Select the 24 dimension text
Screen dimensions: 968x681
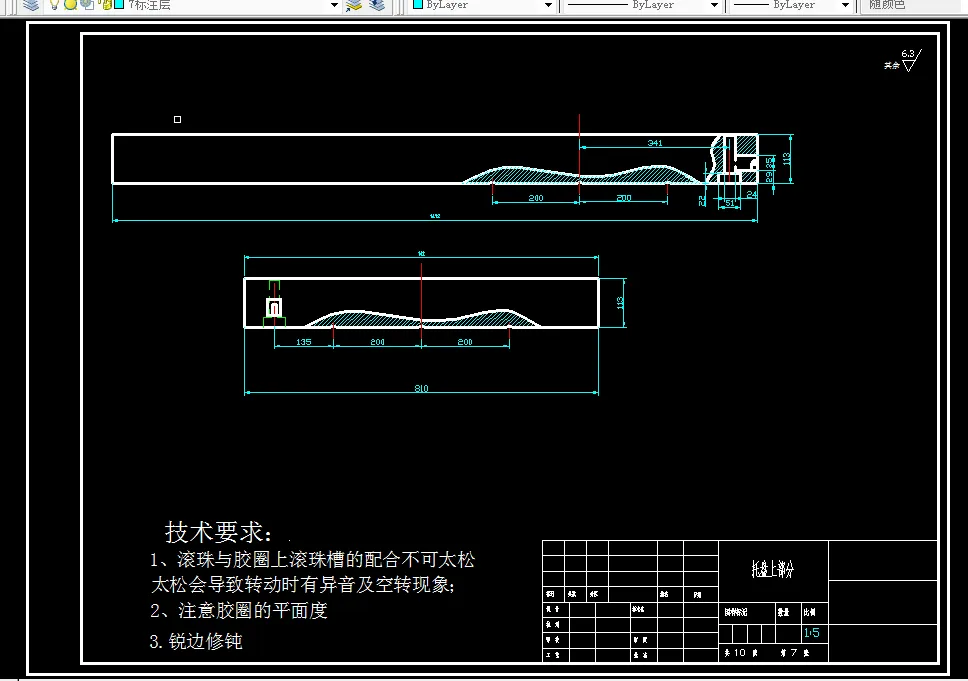[x=751, y=194]
